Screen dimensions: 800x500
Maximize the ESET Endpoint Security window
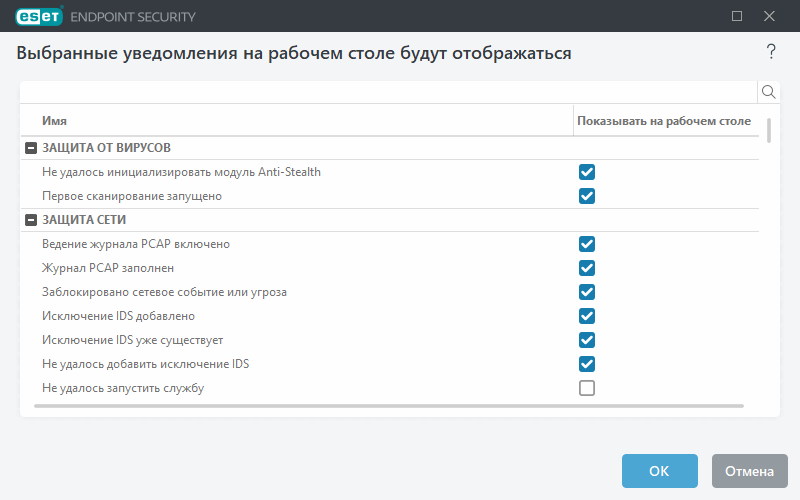point(737,16)
